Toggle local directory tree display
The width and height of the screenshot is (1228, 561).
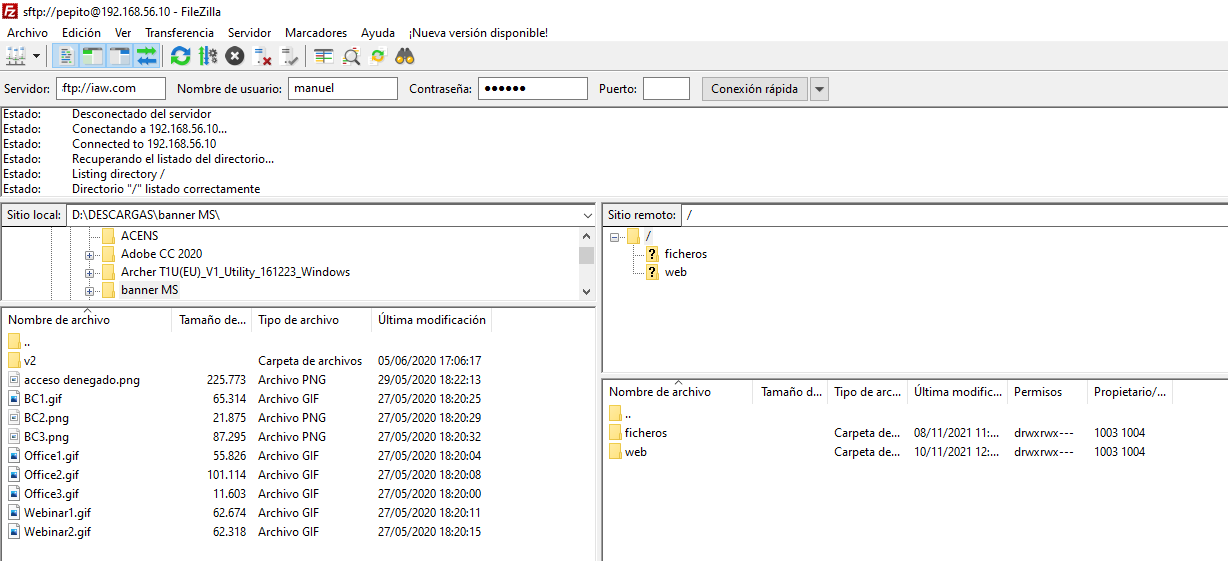tap(93, 56)
